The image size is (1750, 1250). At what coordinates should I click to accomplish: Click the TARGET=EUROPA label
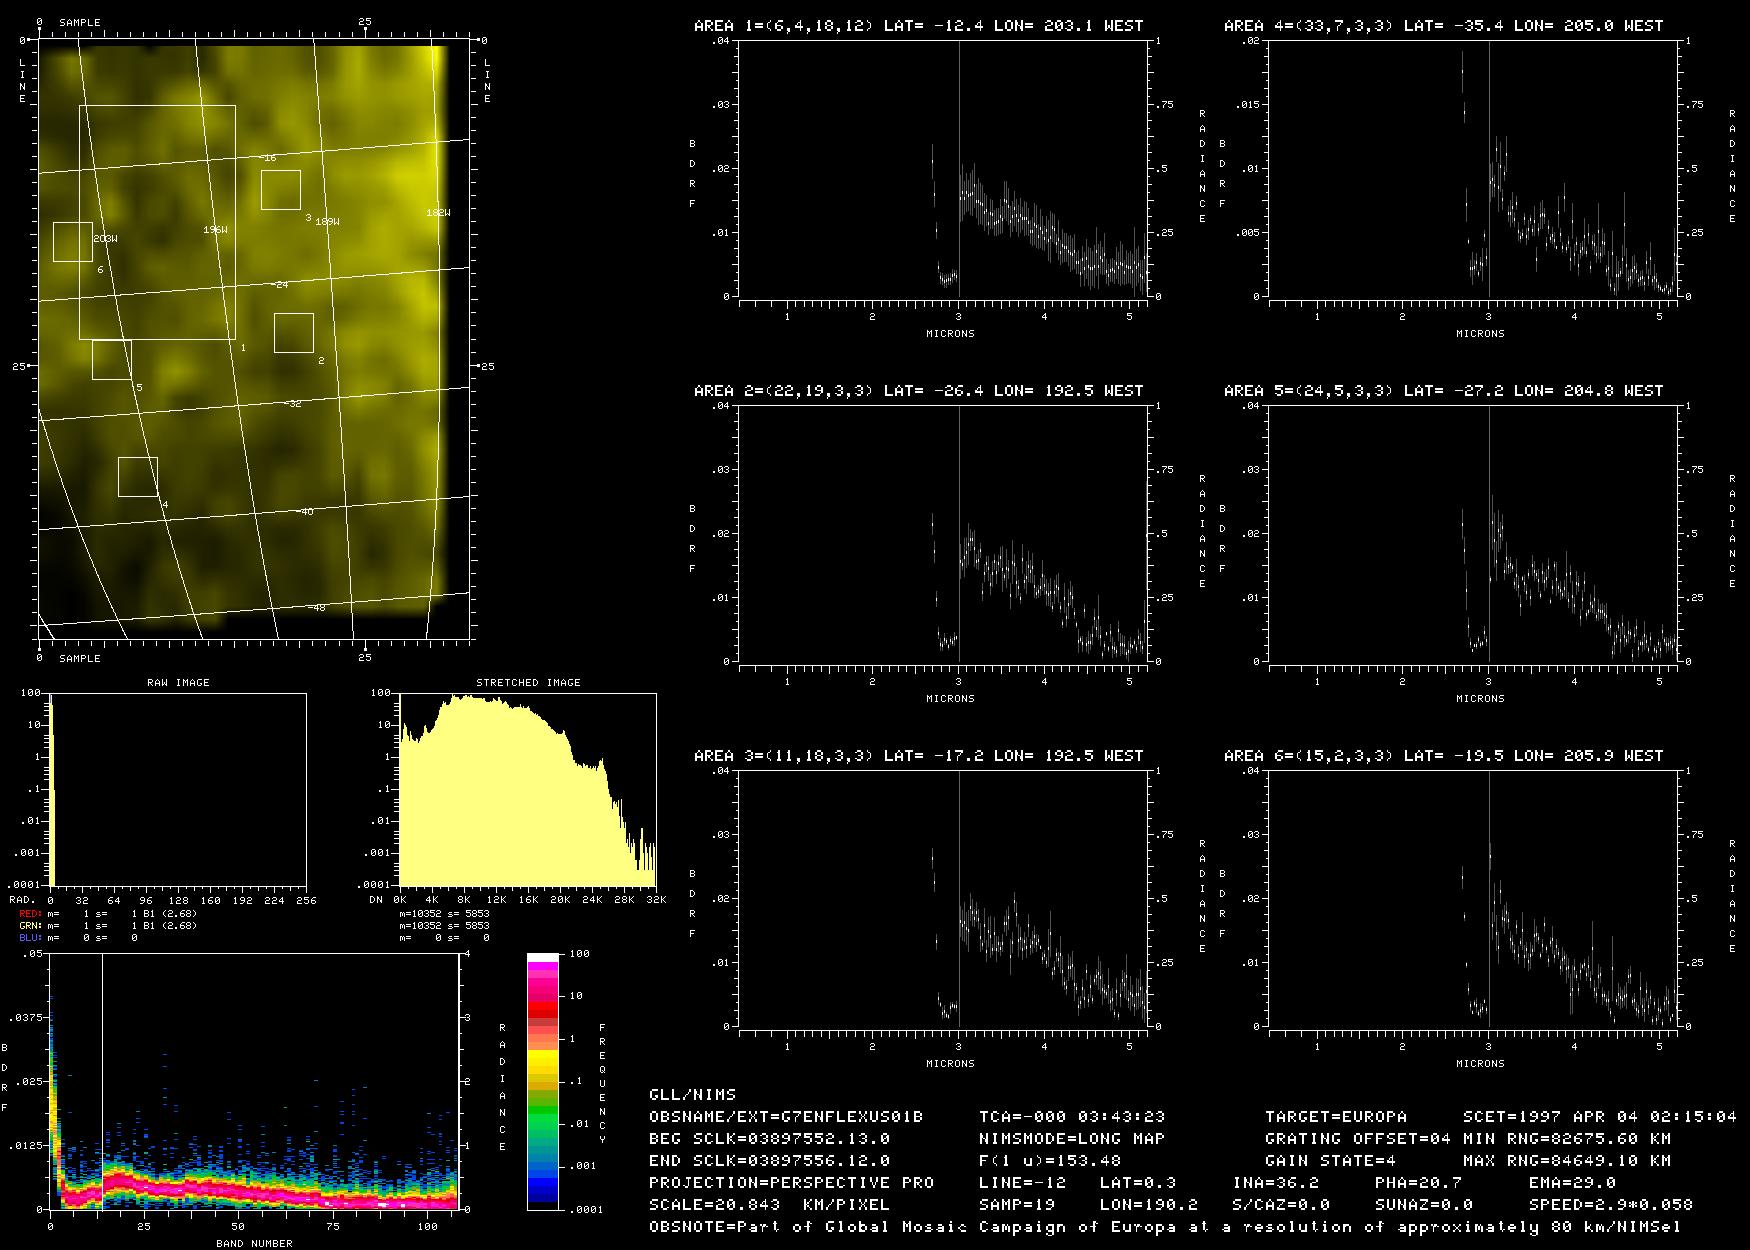1335,1116
